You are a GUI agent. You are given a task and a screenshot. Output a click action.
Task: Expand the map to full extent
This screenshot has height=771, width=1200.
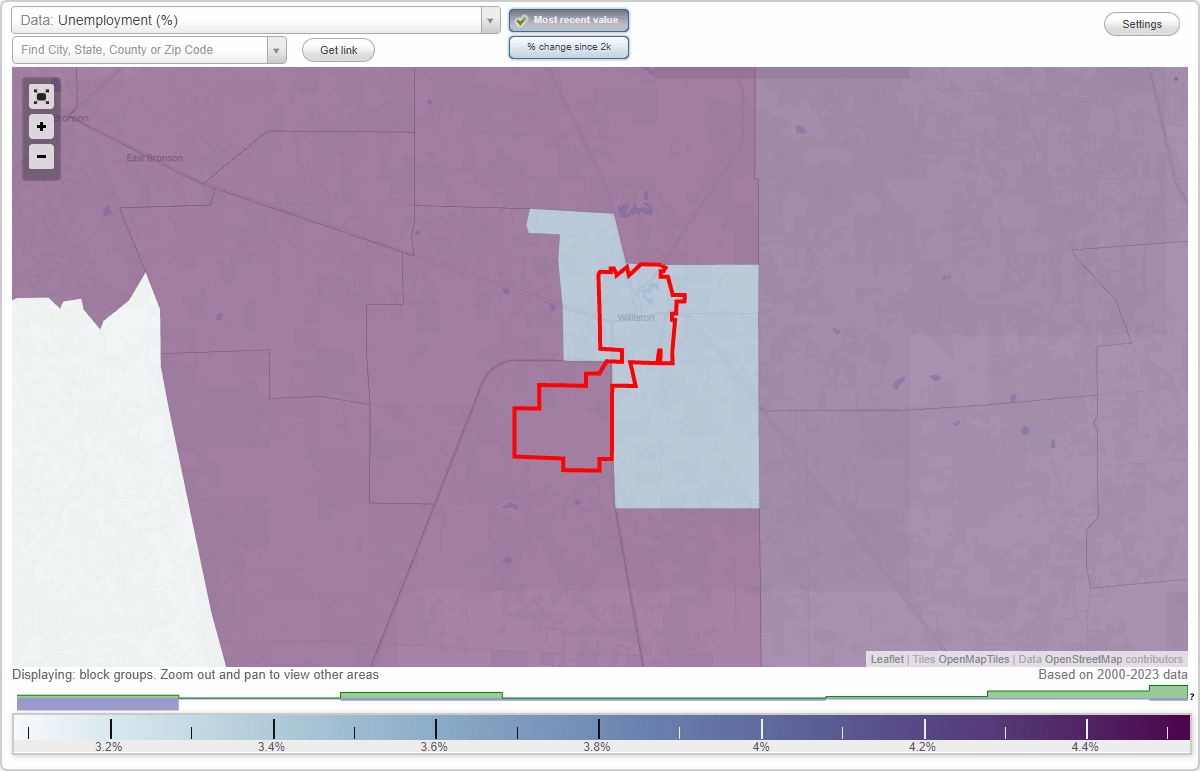pyautogui.click(x=41, y=96)
